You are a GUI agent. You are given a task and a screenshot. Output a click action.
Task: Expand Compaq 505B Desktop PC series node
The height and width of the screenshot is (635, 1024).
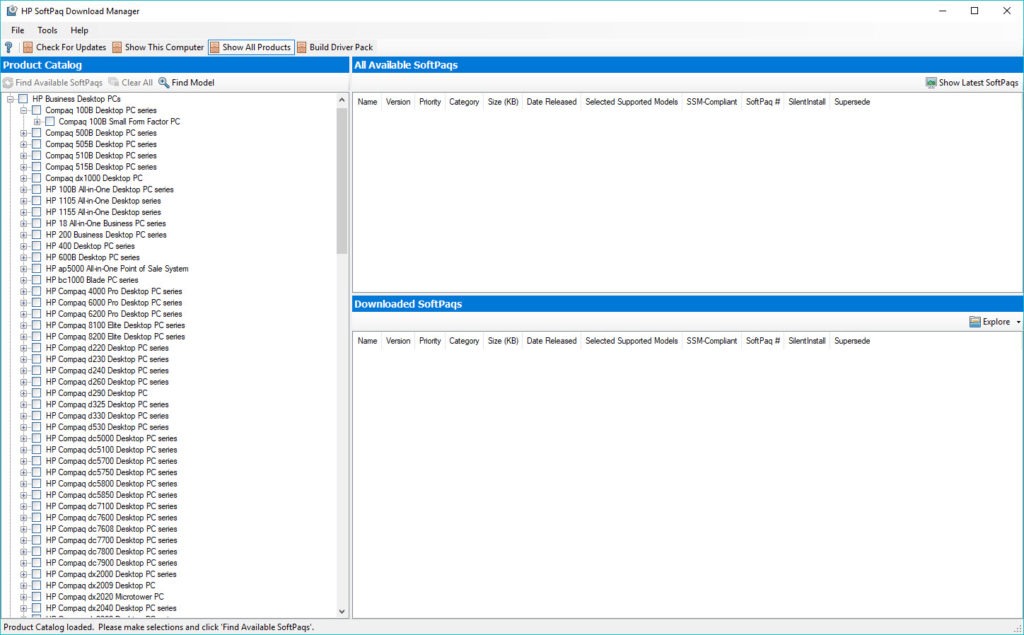click(x=24, y=144)
